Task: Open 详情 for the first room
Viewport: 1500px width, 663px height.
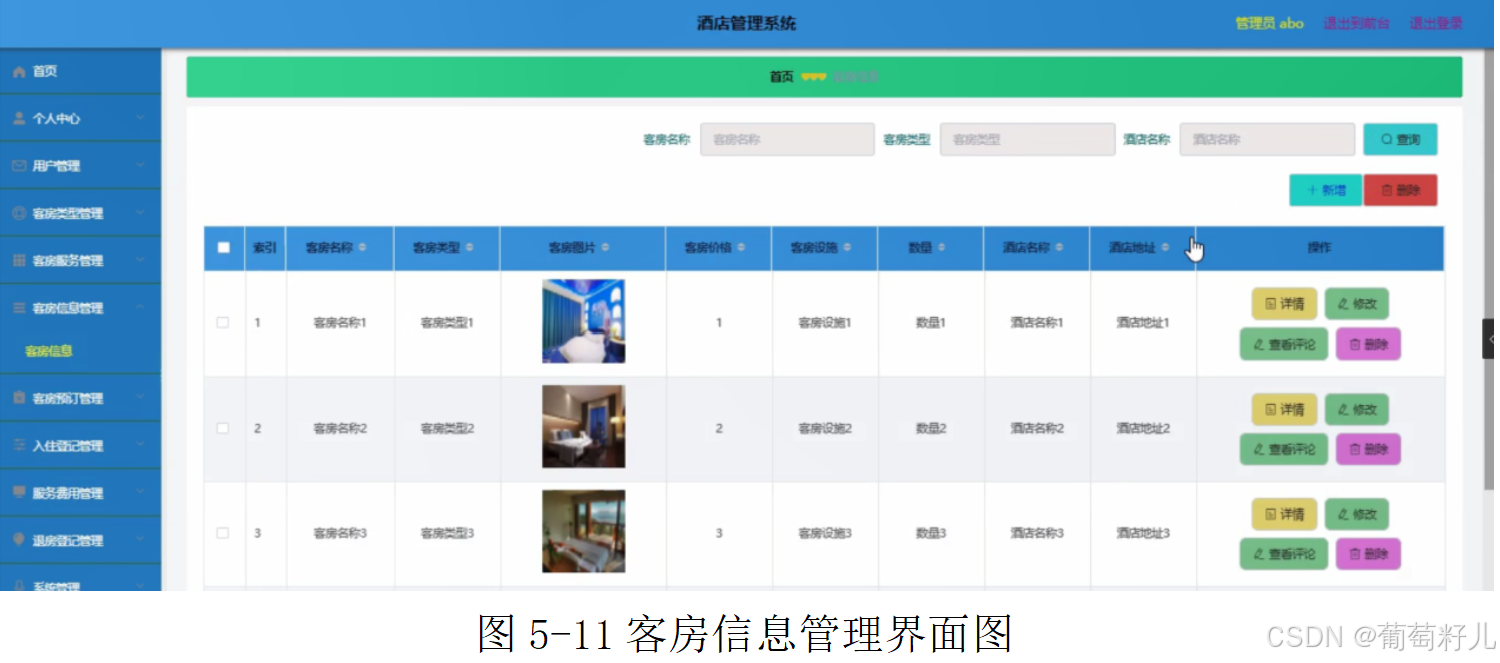Action: (1284, 303)
